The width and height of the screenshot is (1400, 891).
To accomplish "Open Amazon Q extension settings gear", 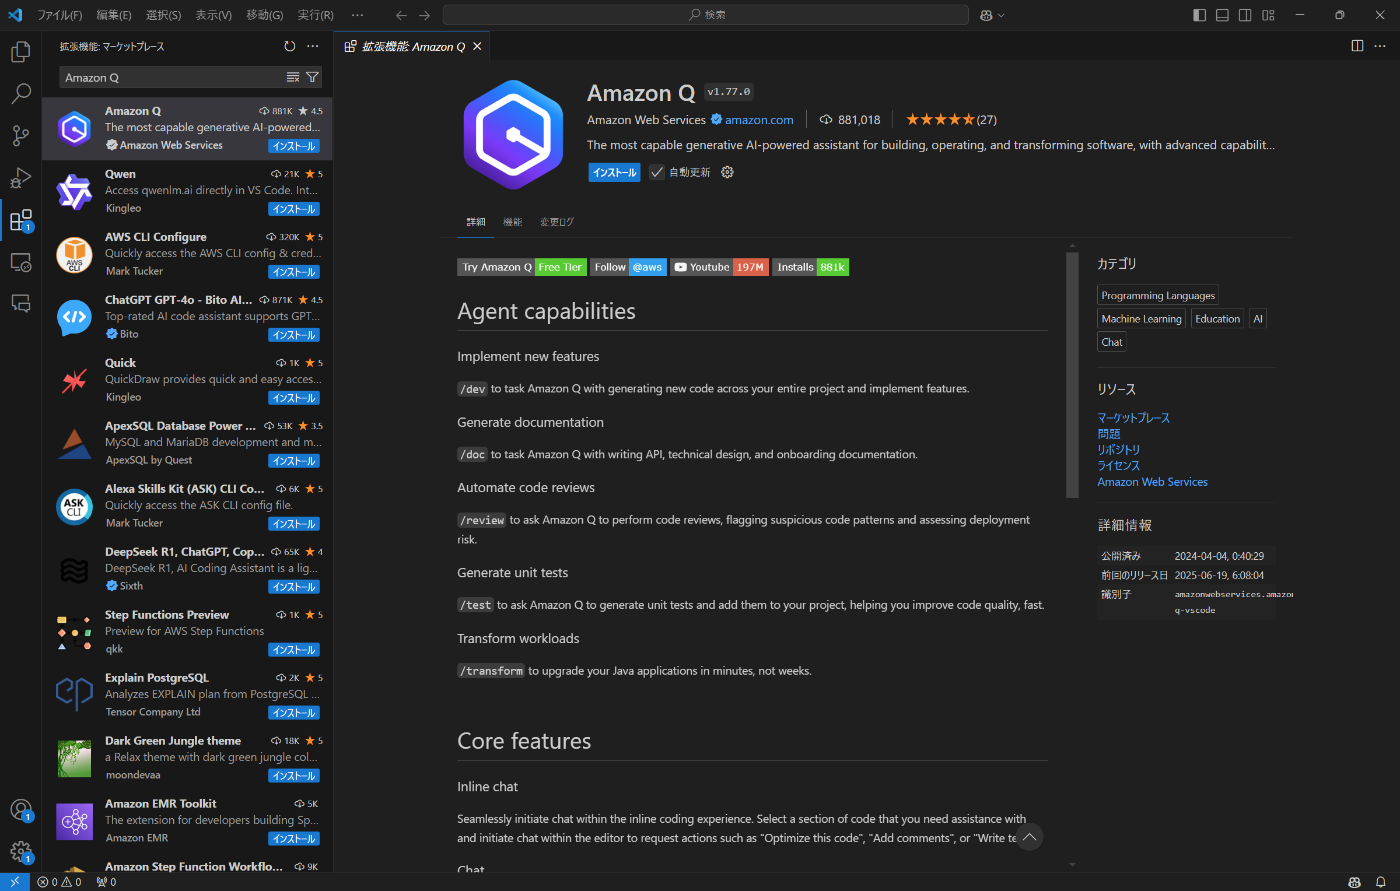I will pos(727,172).
